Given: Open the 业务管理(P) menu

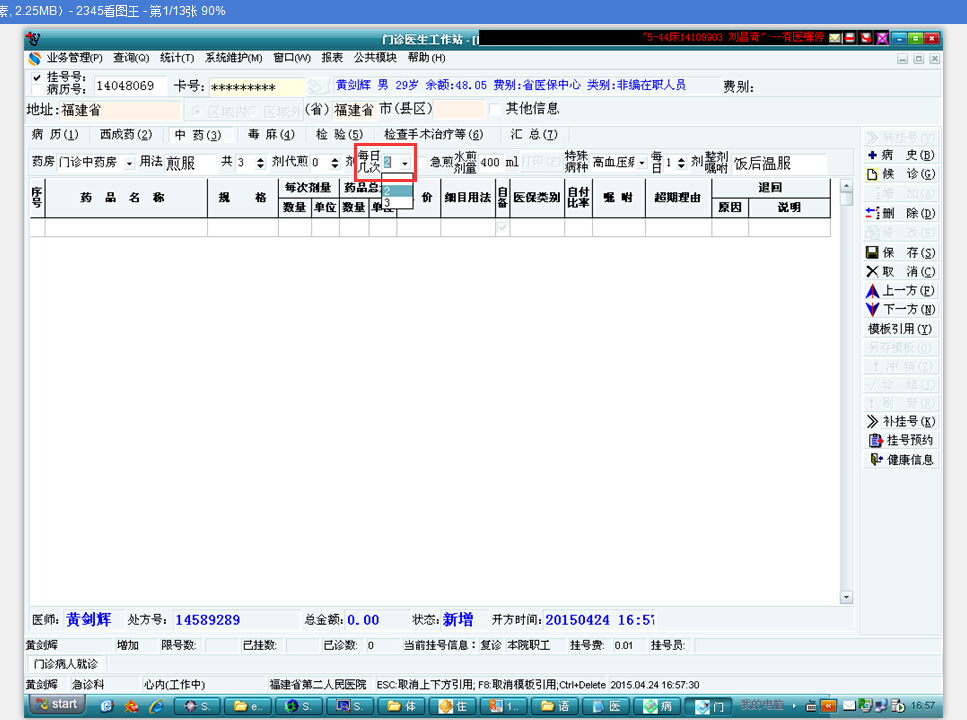Looking at the screenshot, I should pyautogui.click(x=75, y=58).
